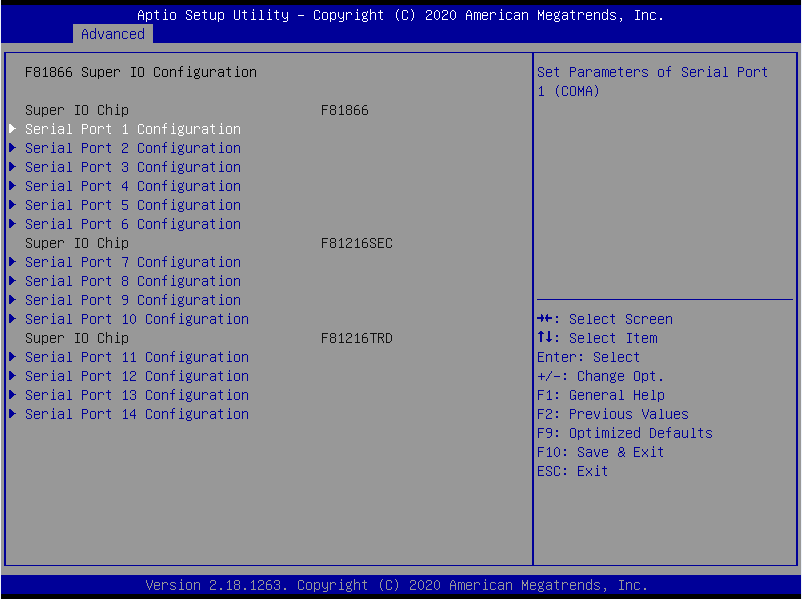Open Serial Port 14 Configuration
This screenshot has height=599, width=802.
[136, 414]
